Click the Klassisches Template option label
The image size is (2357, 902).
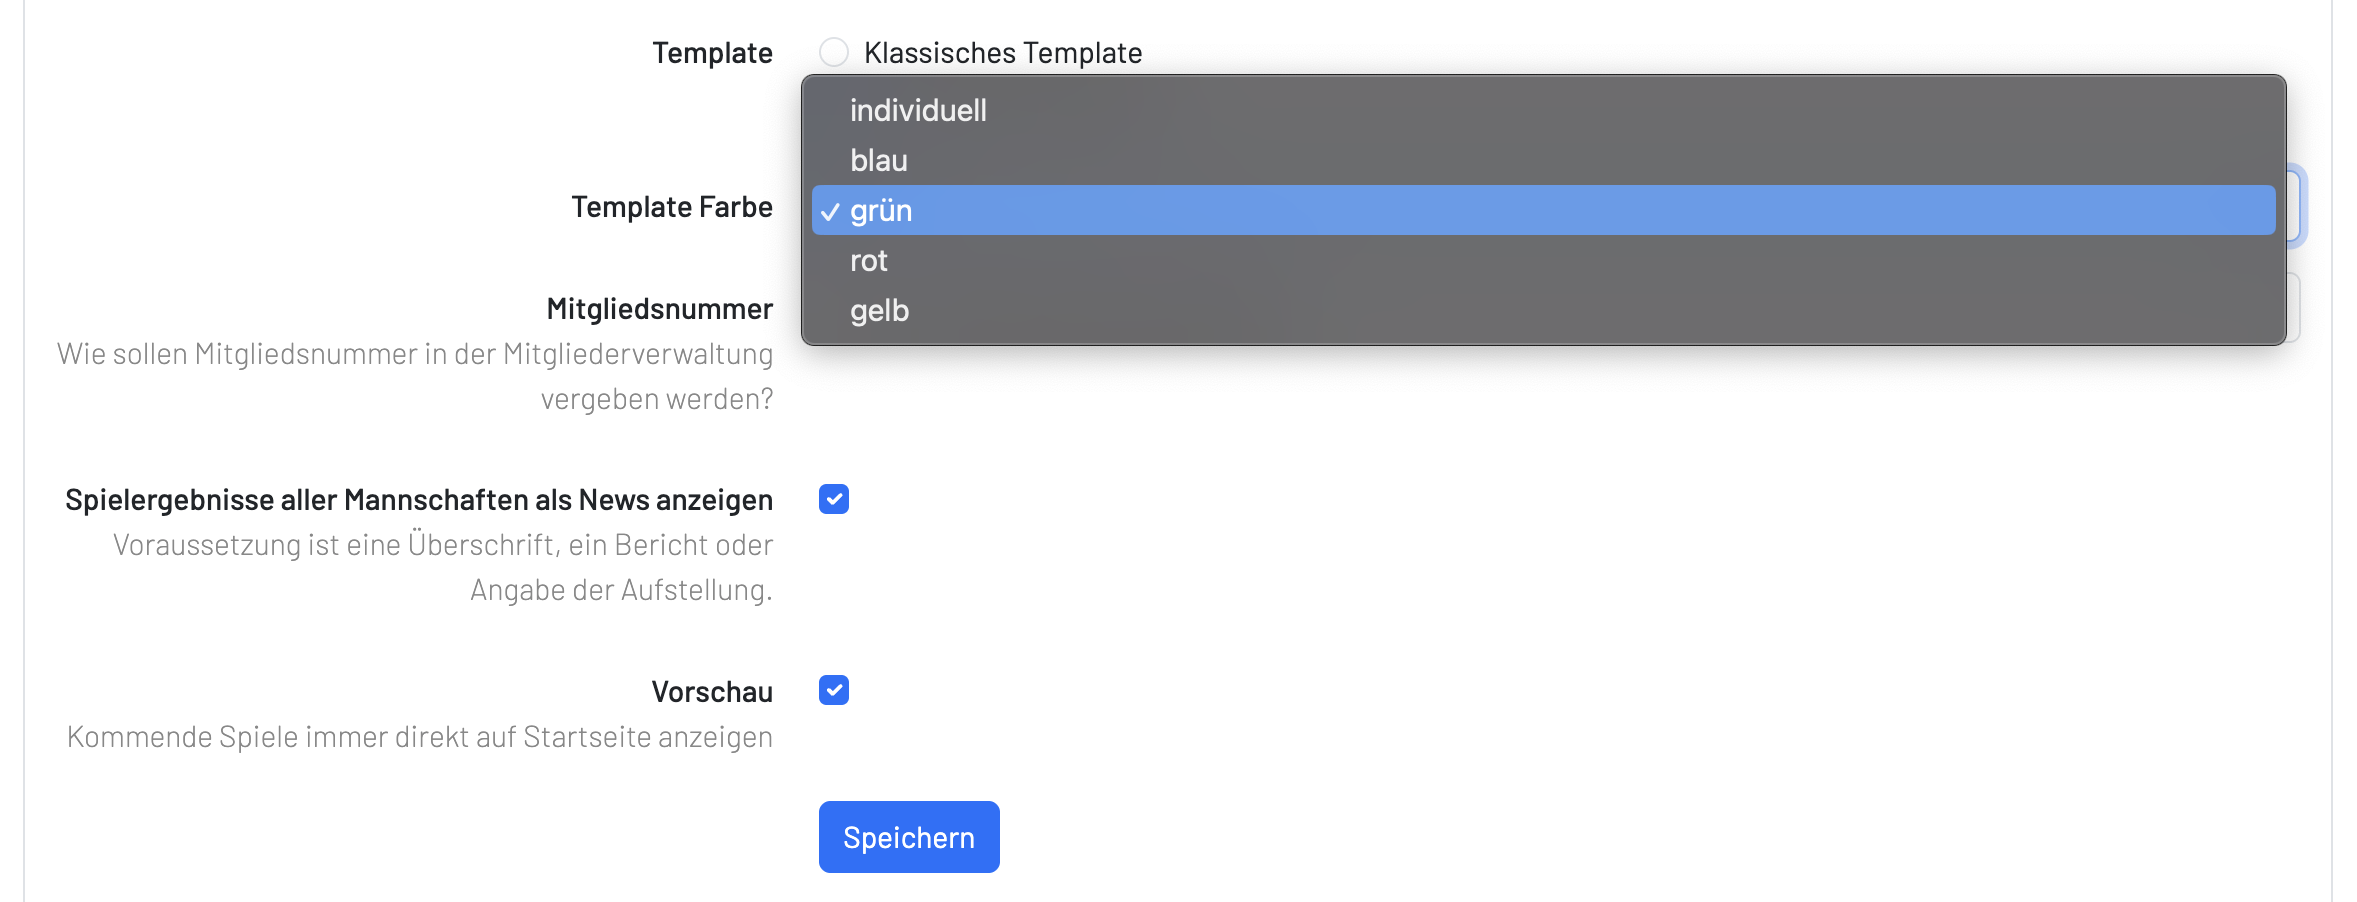coord(1002,53)
